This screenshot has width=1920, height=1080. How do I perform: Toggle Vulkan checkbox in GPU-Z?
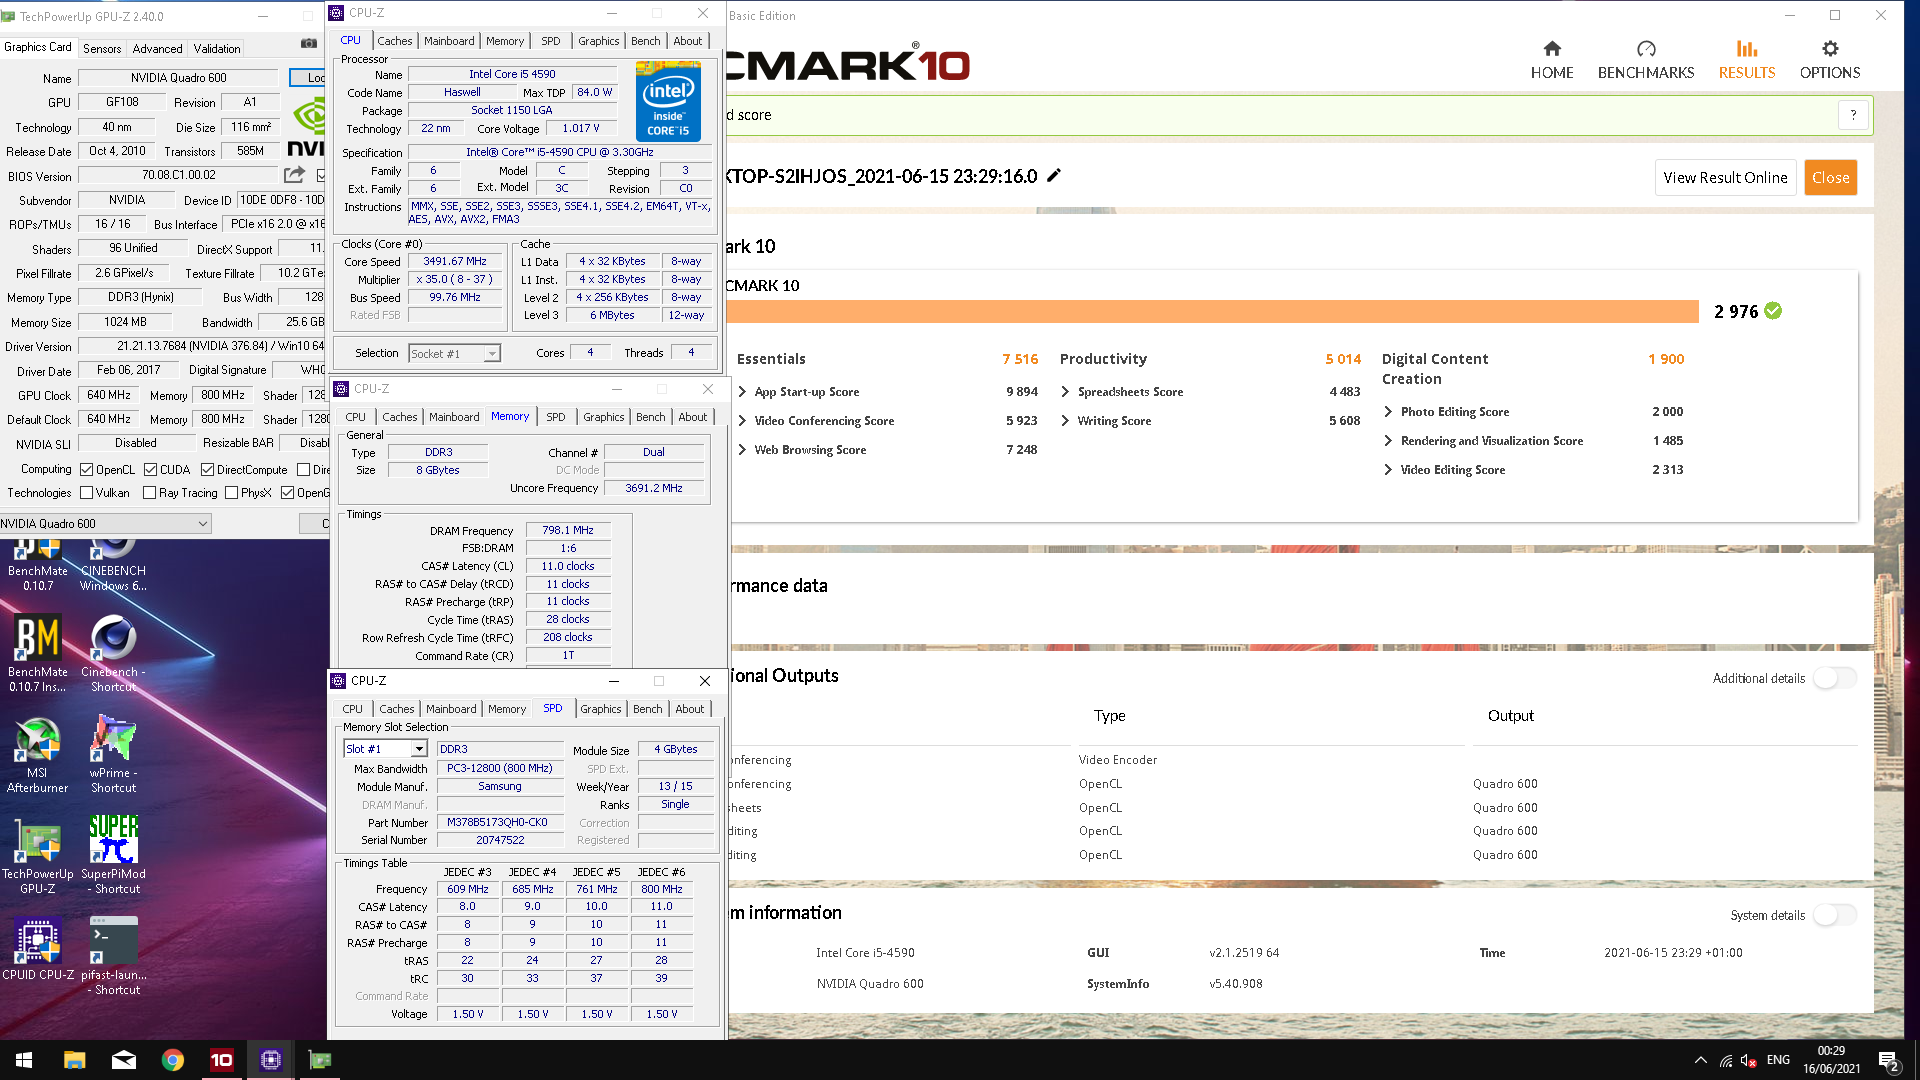click(86, 493)
